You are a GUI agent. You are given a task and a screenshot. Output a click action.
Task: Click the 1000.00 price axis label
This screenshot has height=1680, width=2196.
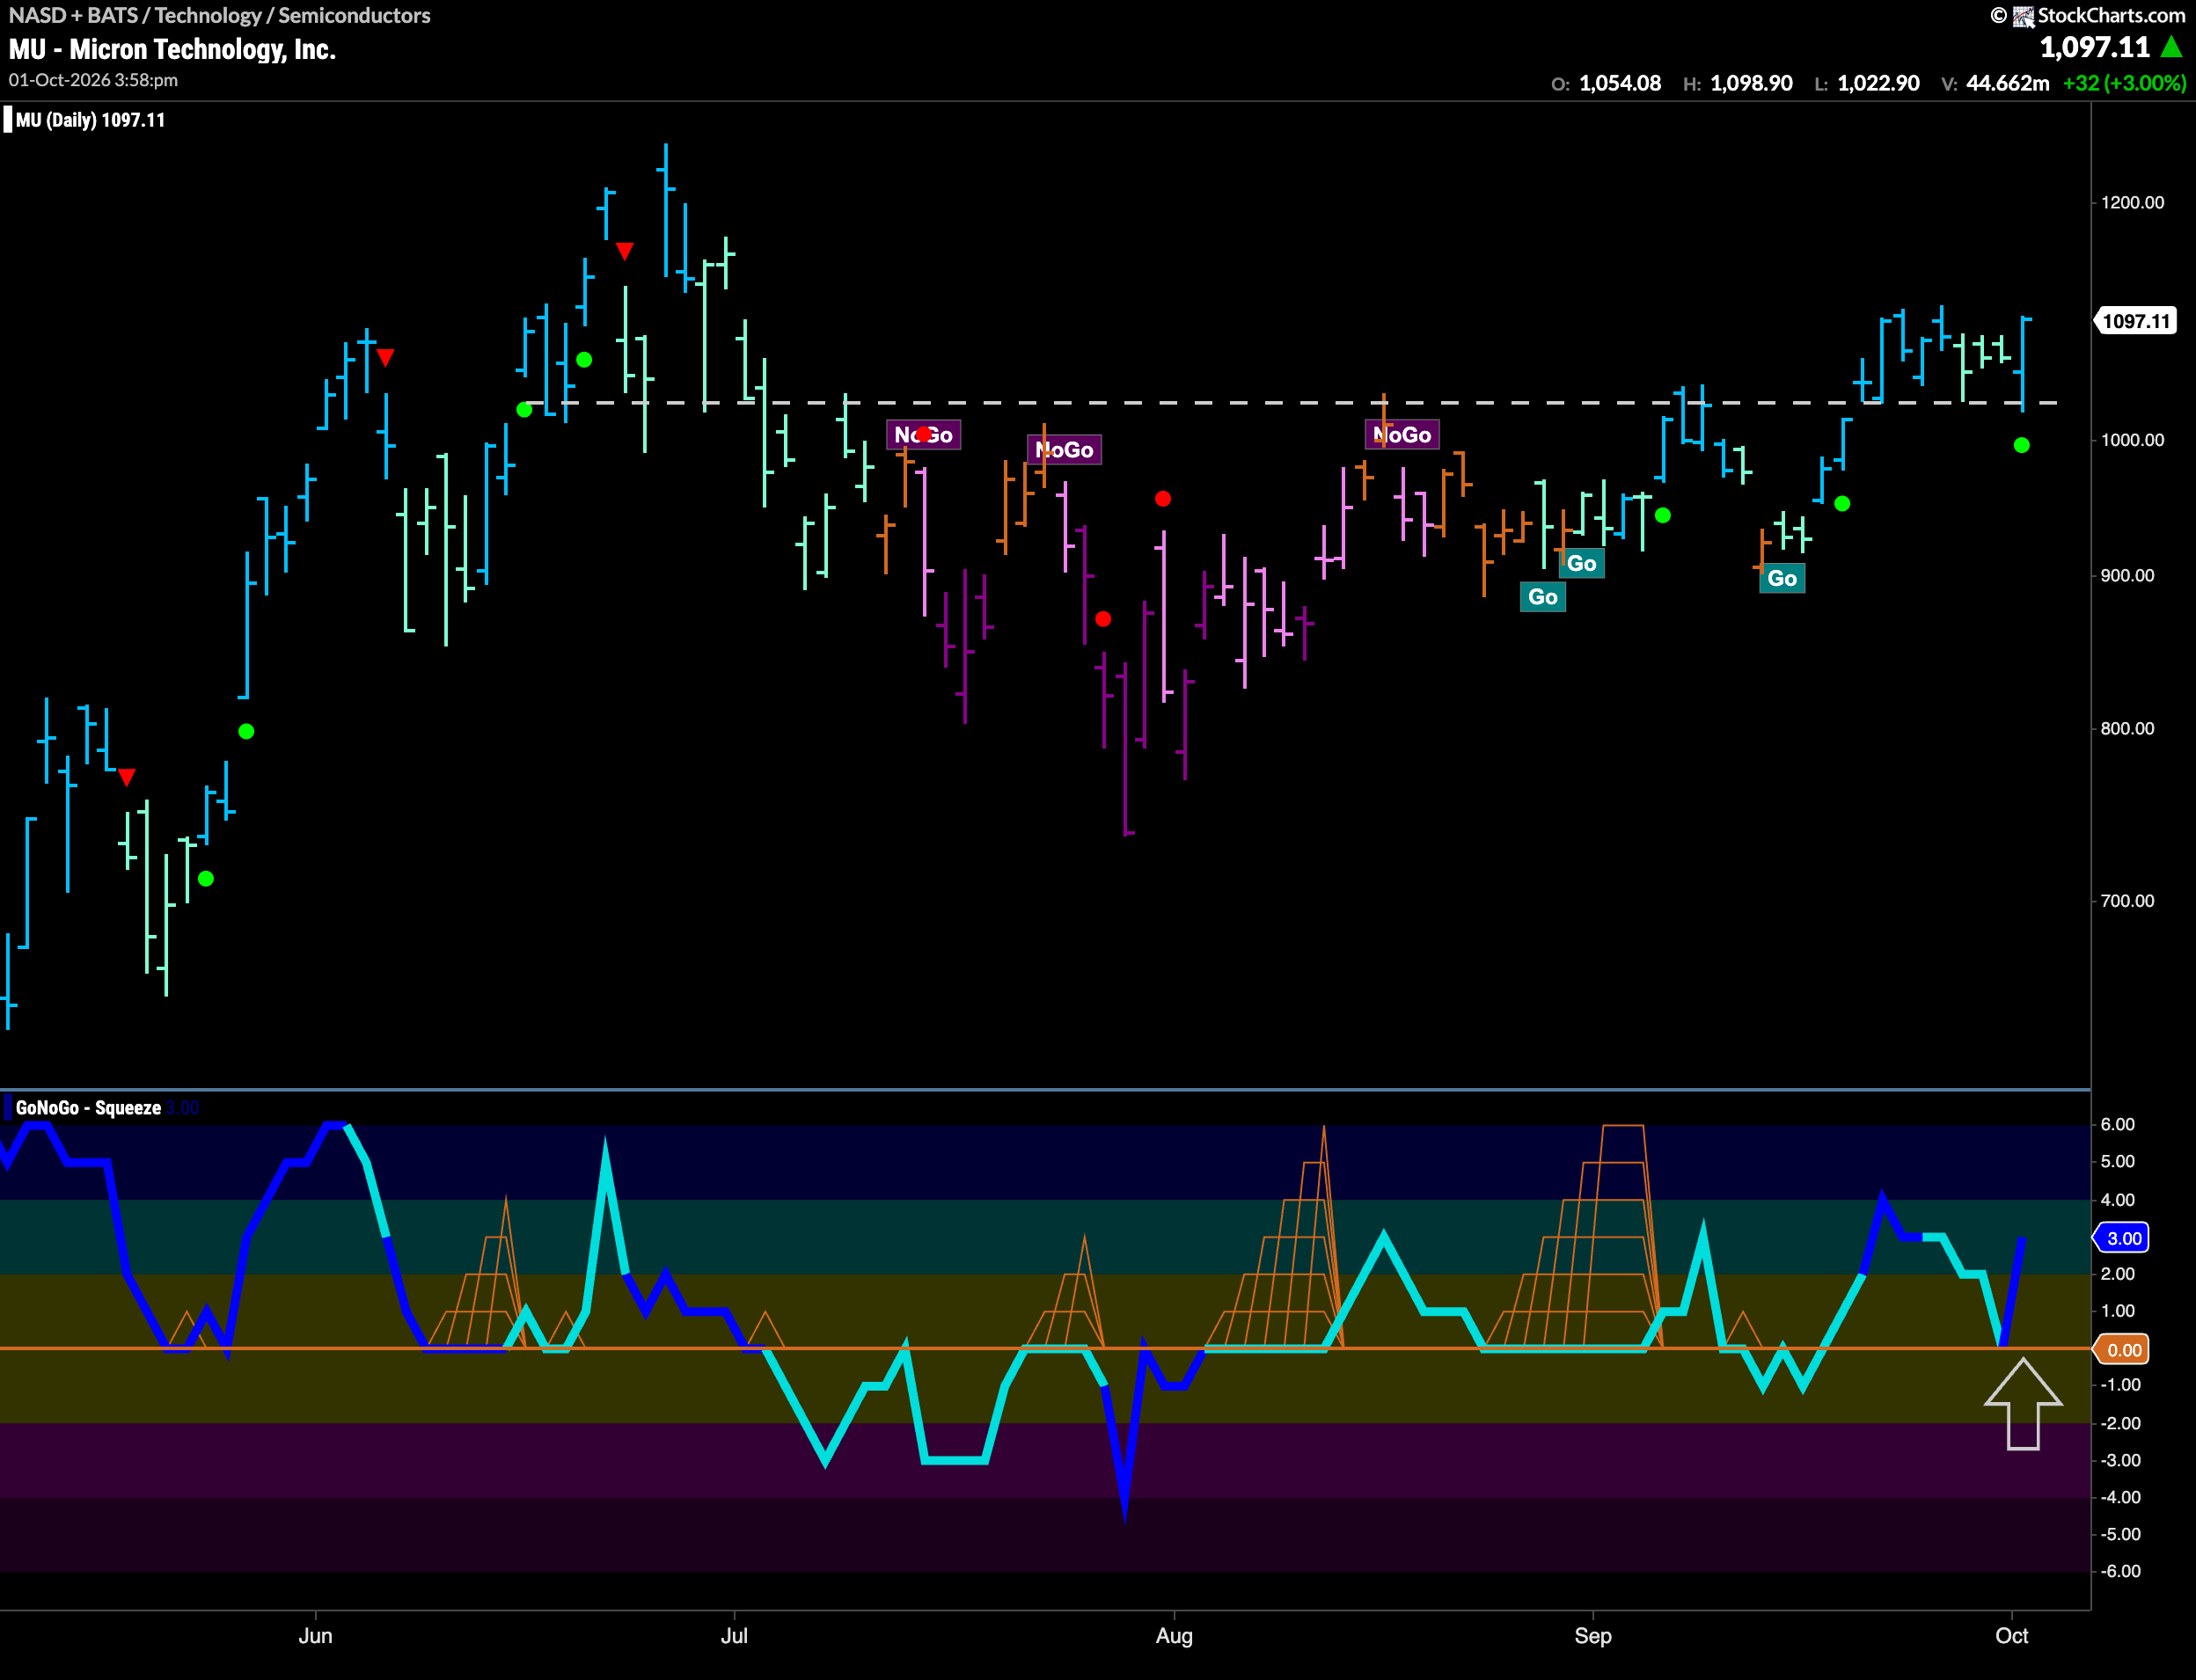tap(2132, 440)
